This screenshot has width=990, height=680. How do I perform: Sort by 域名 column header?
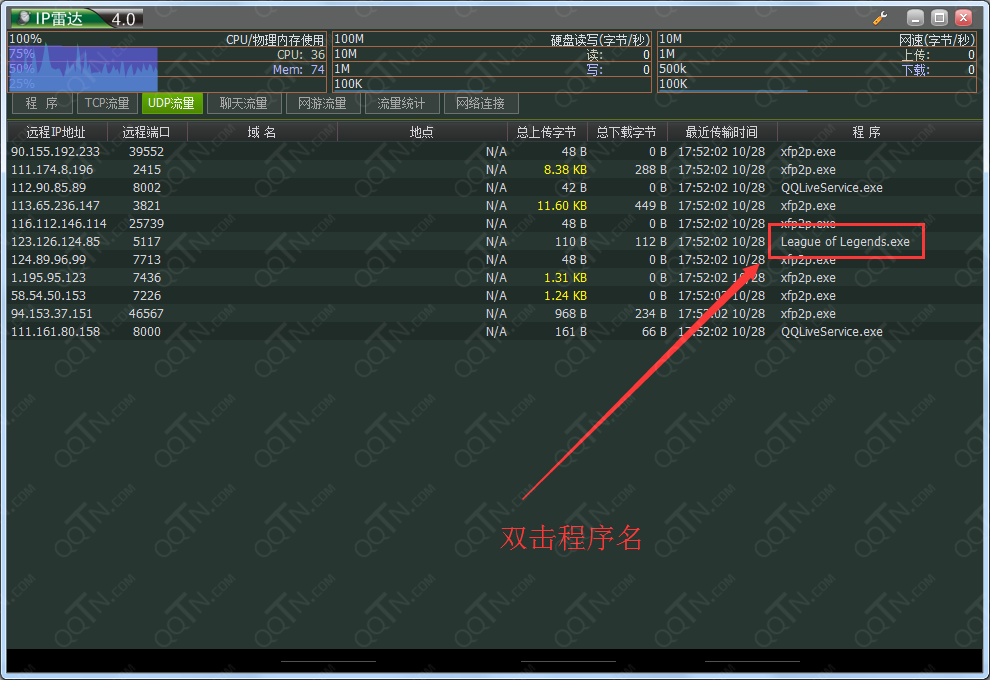pyautogui.click(x=262, y=132)
